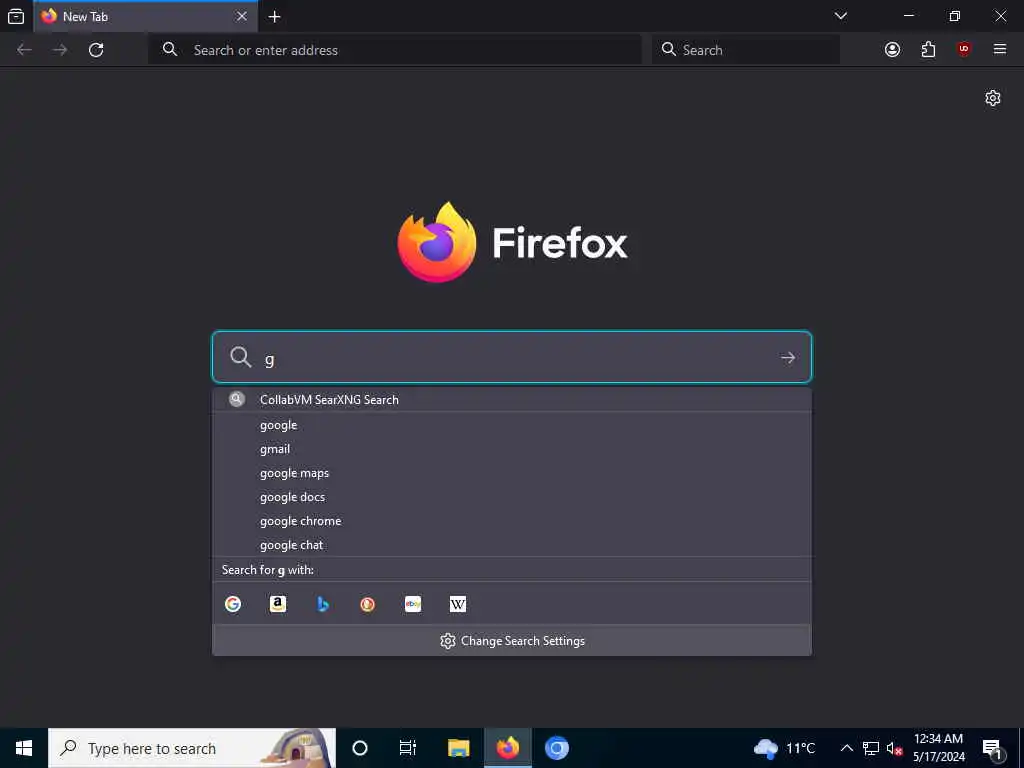Viewport: 1024px width, 768px height.
Task: Switch to Firefox on the taskbar
Action: coord(507,748)
